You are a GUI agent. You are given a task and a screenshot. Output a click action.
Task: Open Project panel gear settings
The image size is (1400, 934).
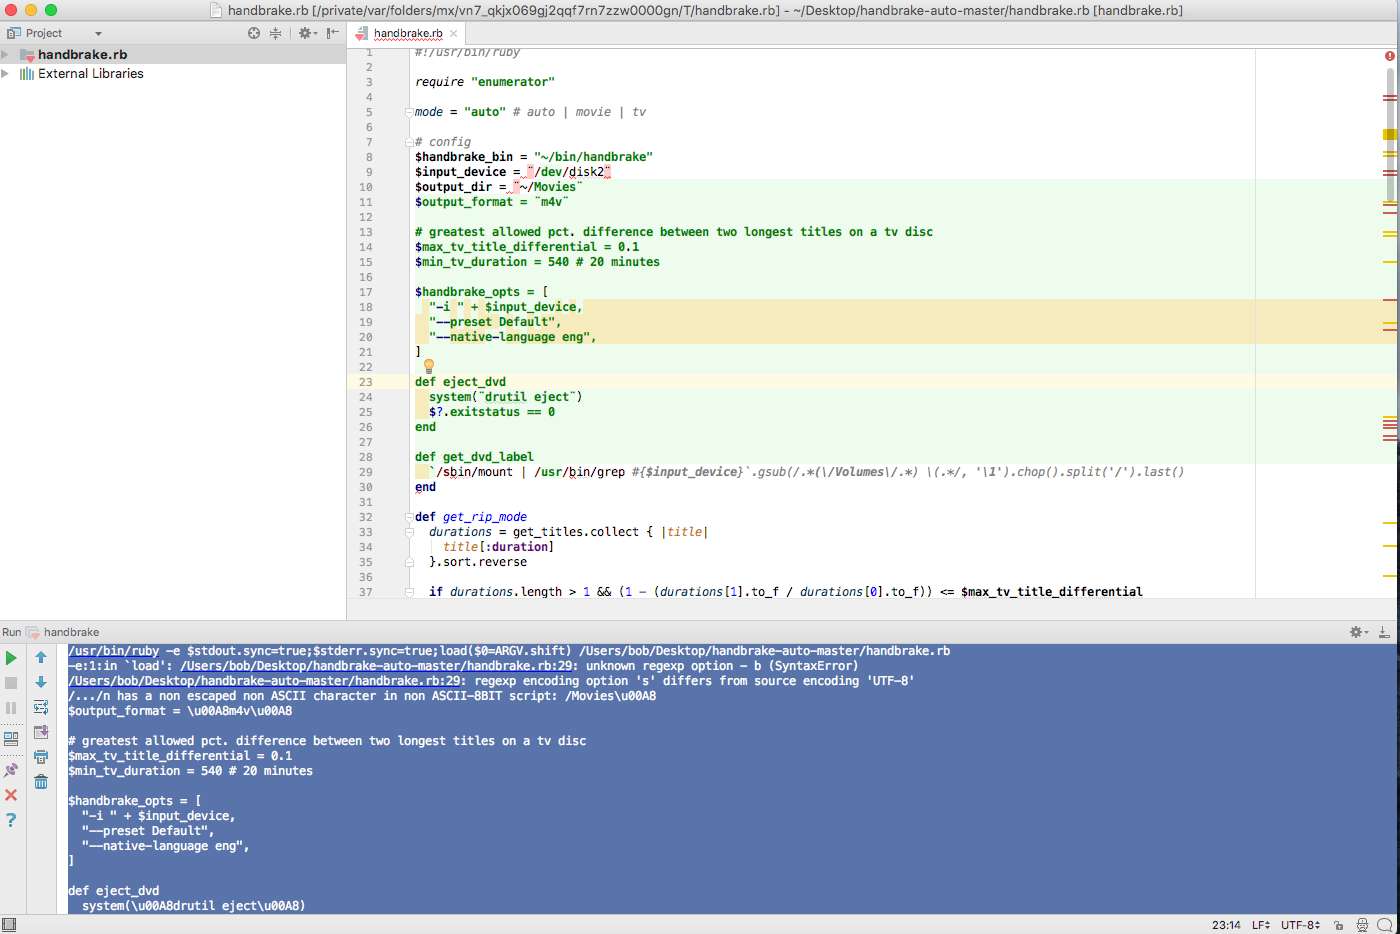click(x=307, y=33)
